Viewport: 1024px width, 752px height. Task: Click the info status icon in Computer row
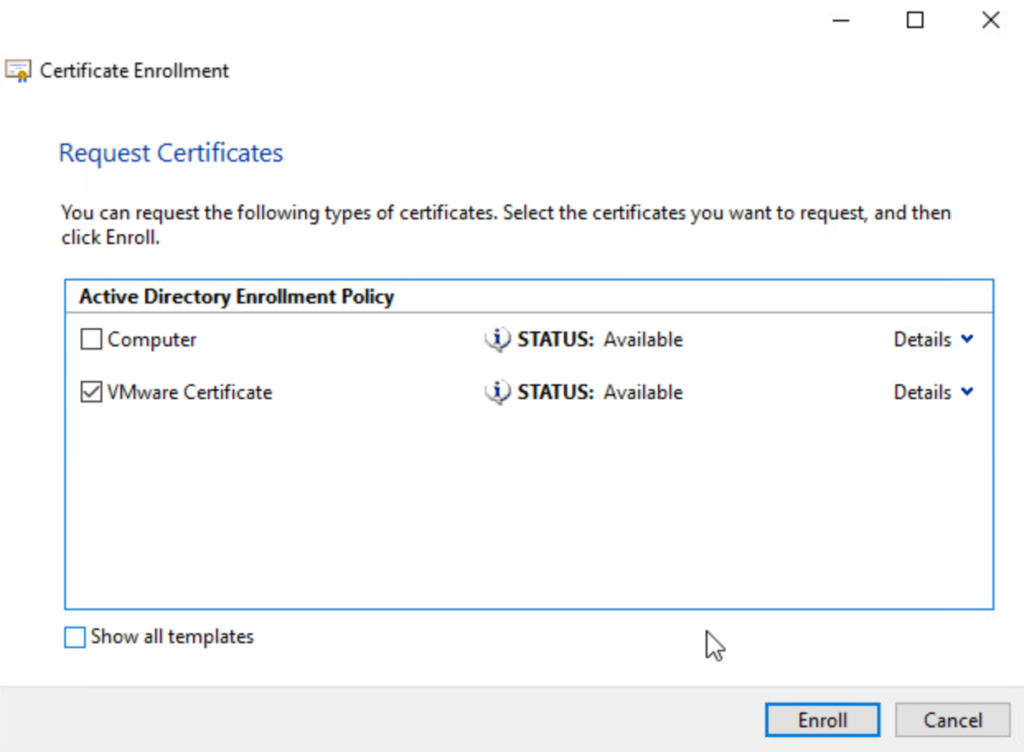[497, 340]
